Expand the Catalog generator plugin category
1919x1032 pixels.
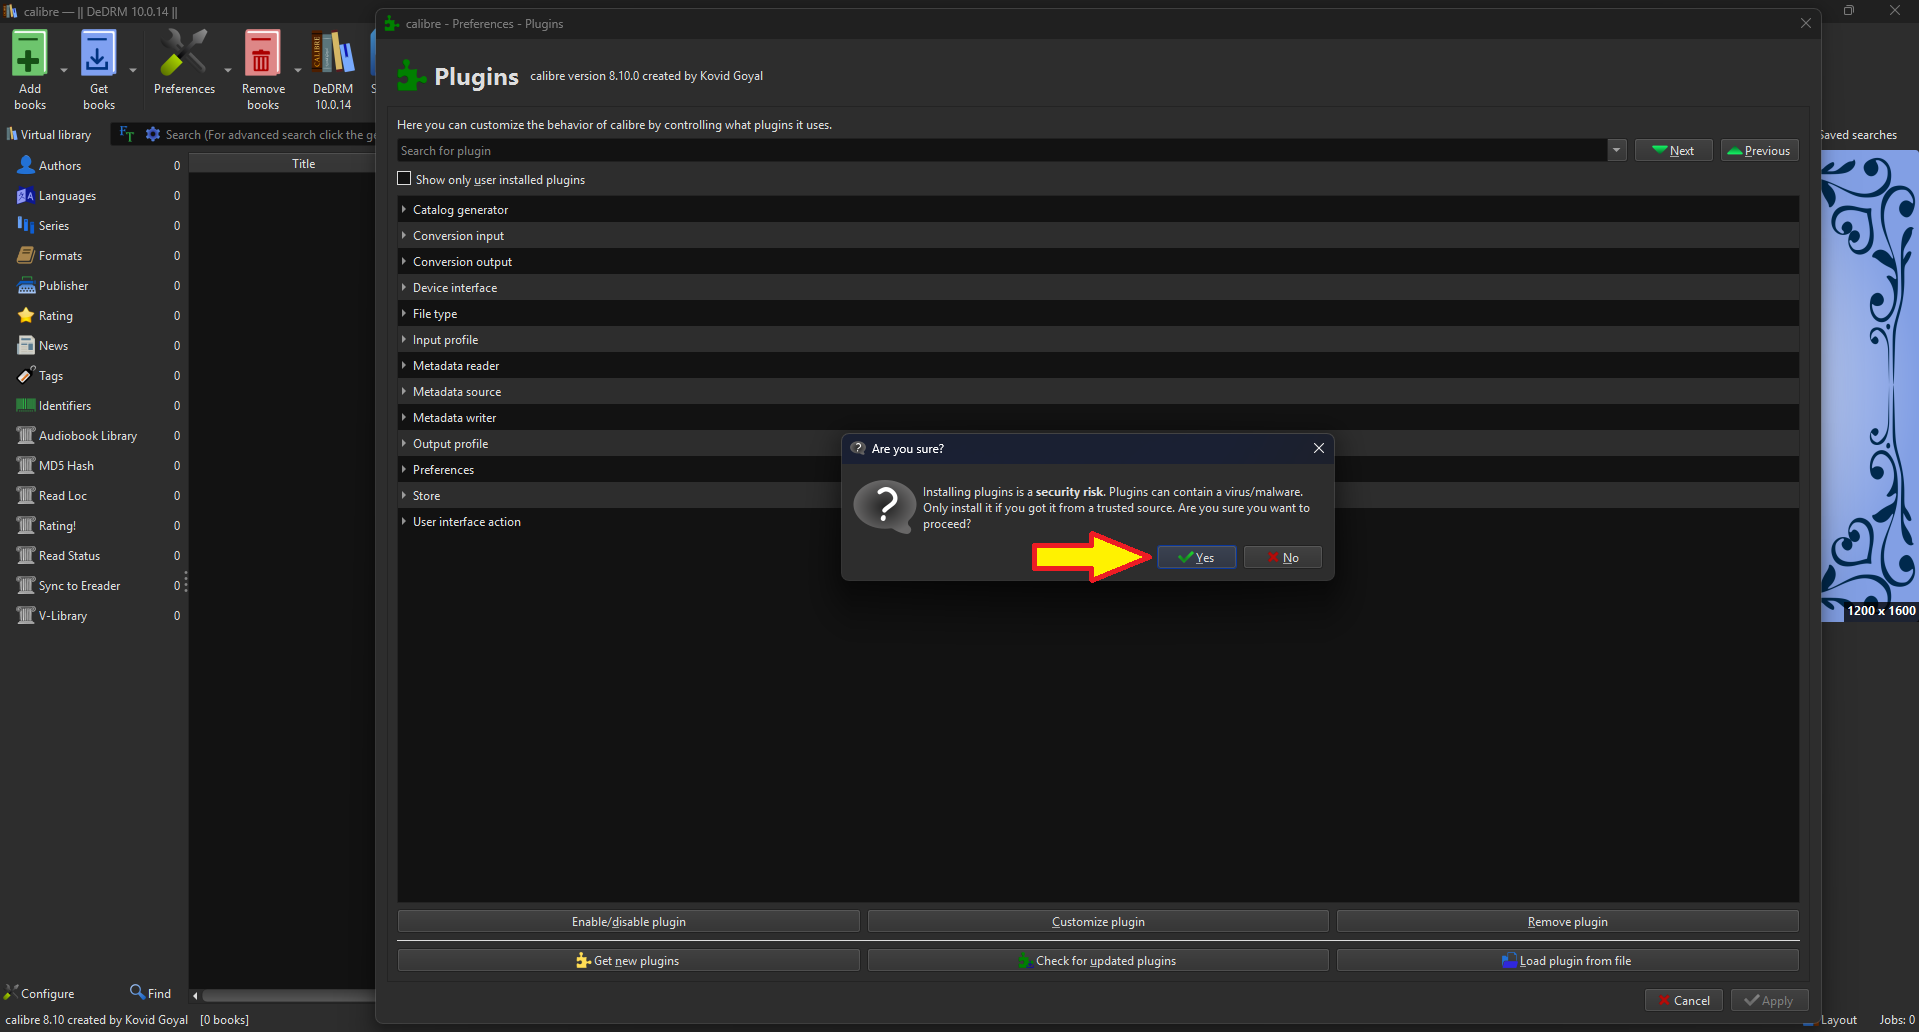coord(404,210)
